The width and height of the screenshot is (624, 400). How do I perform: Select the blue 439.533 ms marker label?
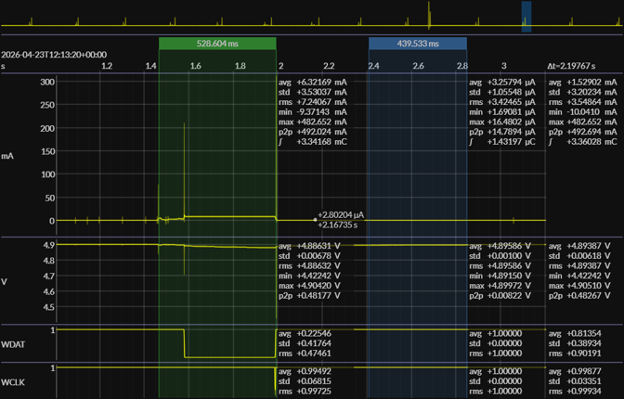pyautogui.click(x=417, y=43)
